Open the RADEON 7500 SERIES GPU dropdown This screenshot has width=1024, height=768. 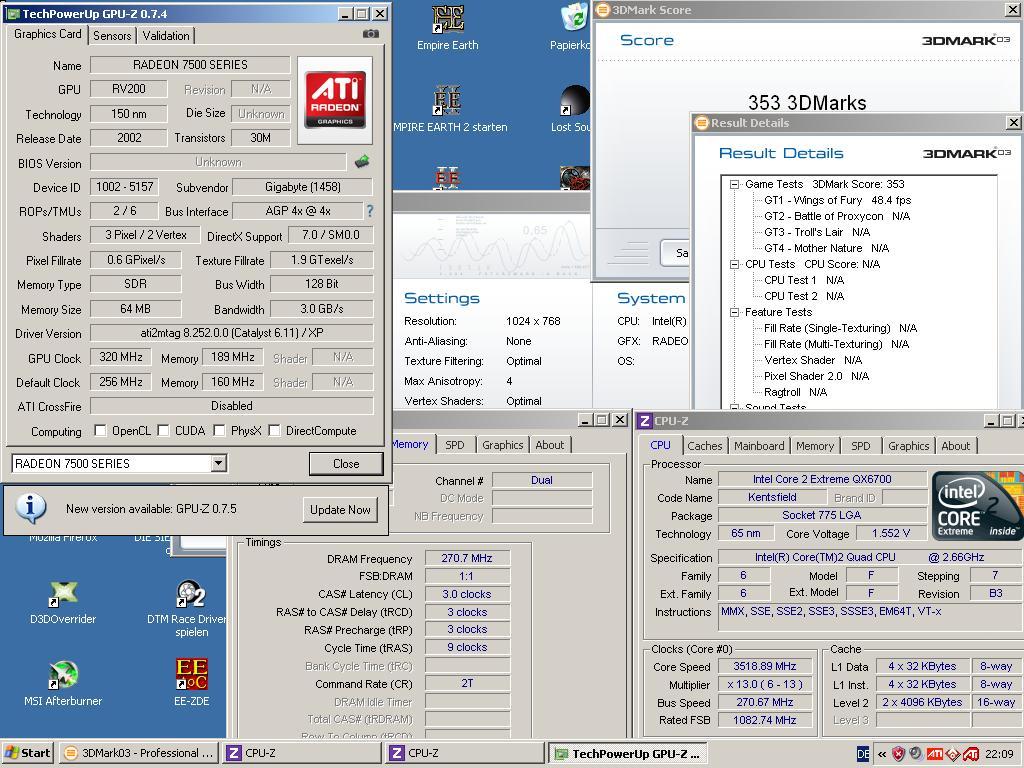[x=219, y=463]
